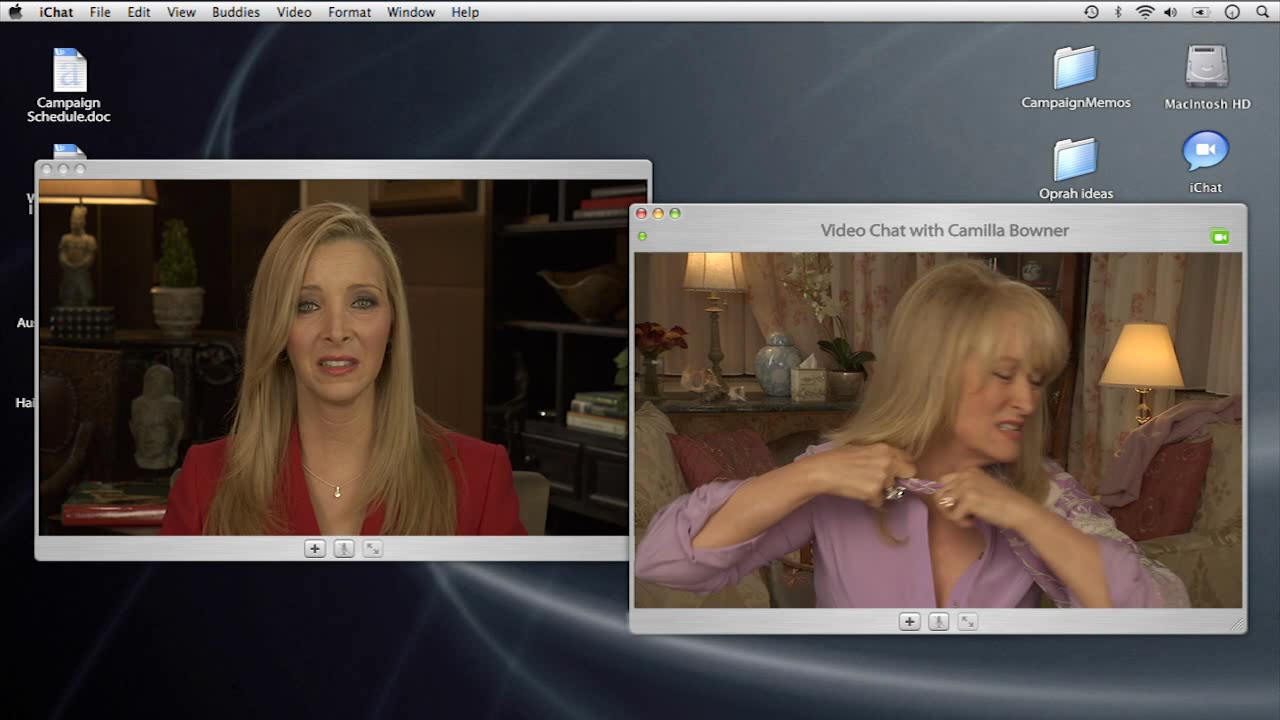This screenshot has height=720, width=1280.
Task: Open the Help menu
Action: point(465,12)
